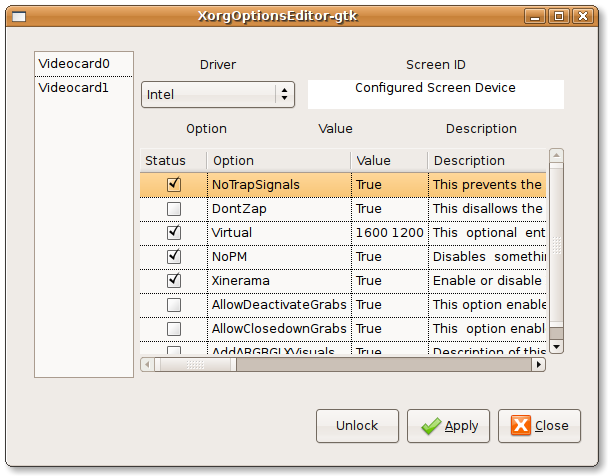Click the Value column header

coord(389,160)
